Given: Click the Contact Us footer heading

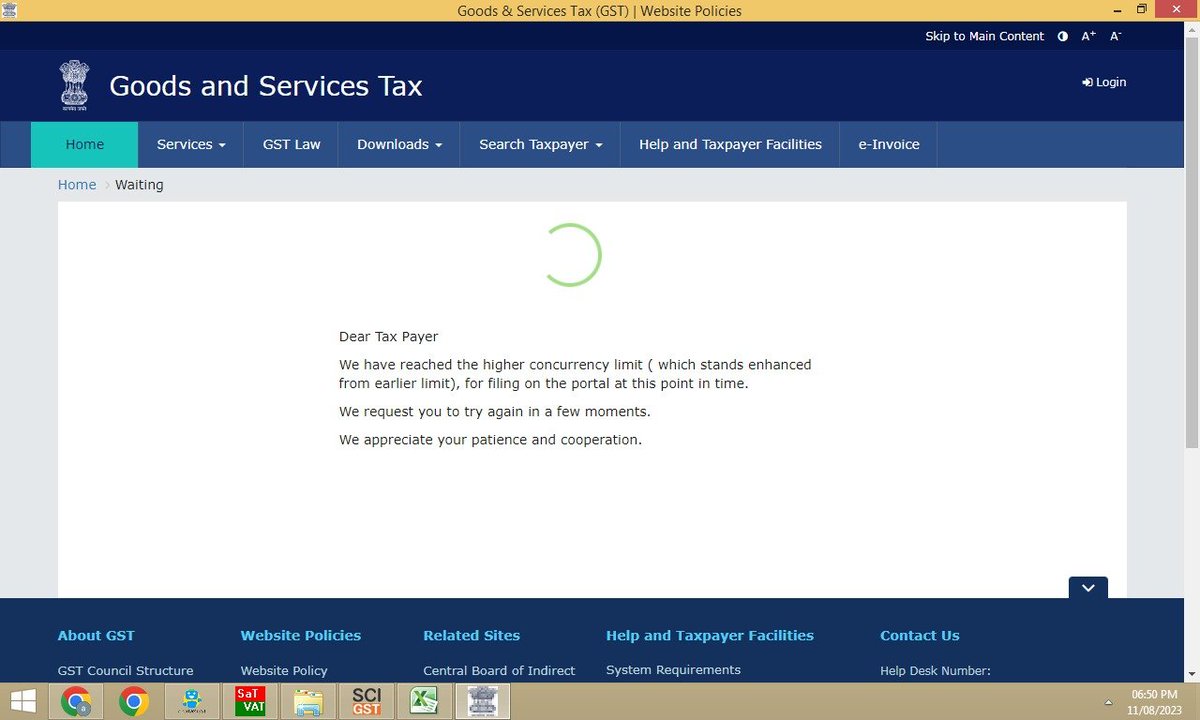Looking at the screenshot, I should (920, 635).
